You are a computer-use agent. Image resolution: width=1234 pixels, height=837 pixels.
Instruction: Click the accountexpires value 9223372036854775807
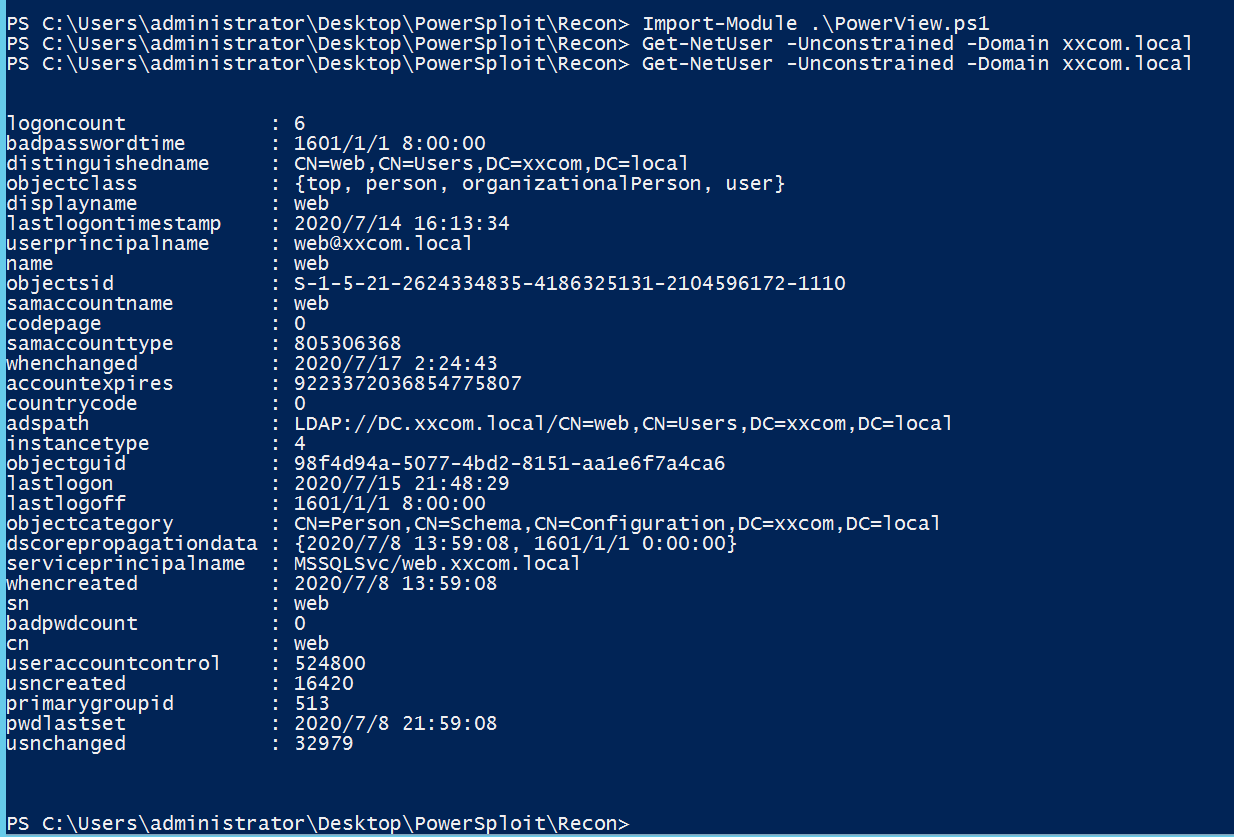click(407, 384)
